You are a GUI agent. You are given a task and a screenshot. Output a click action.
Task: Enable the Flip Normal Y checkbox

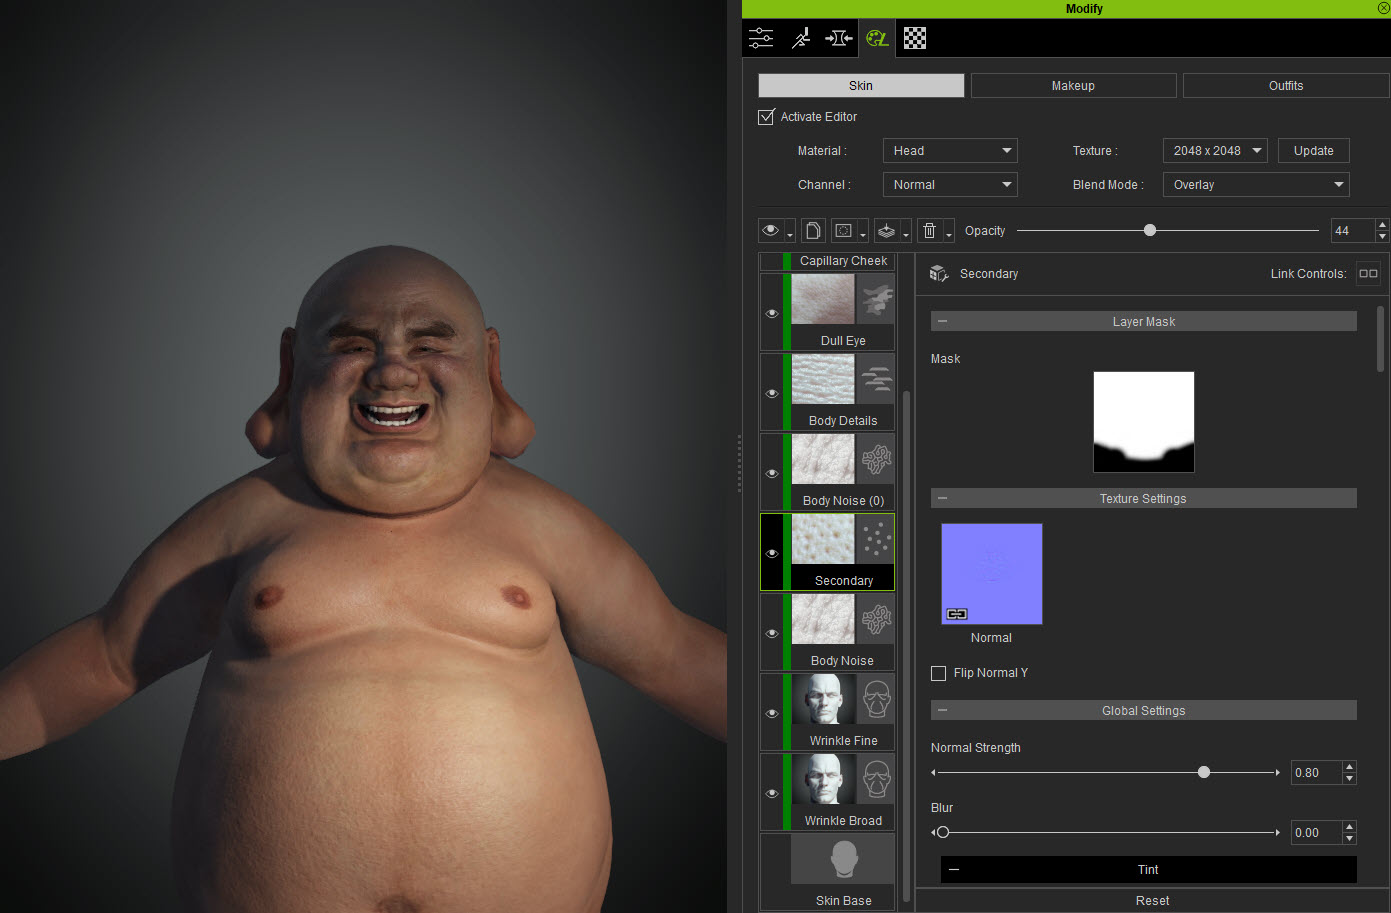tap(938, 673)
